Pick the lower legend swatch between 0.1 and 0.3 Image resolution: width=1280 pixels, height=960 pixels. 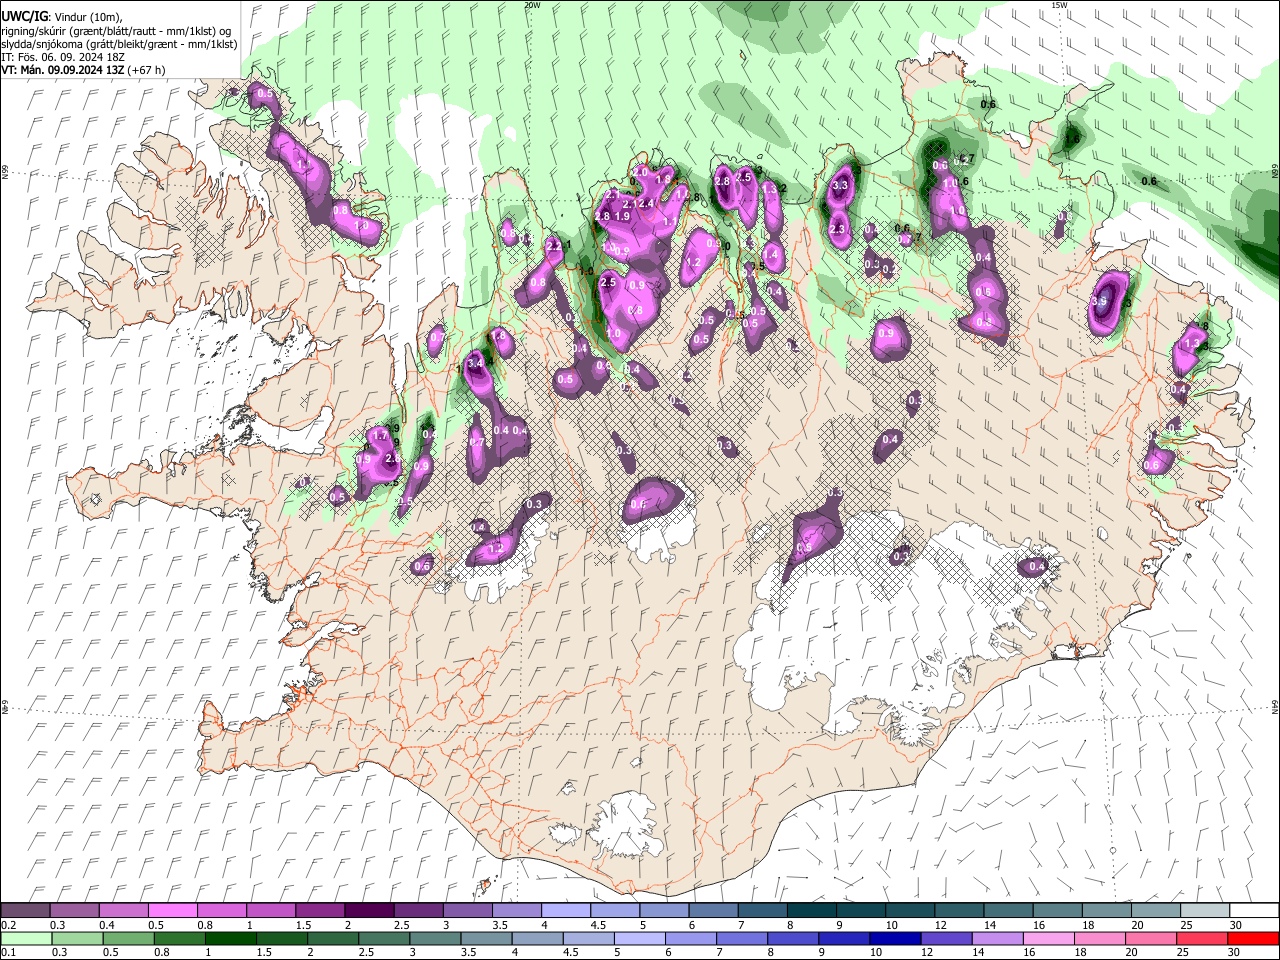pos(25,938)
